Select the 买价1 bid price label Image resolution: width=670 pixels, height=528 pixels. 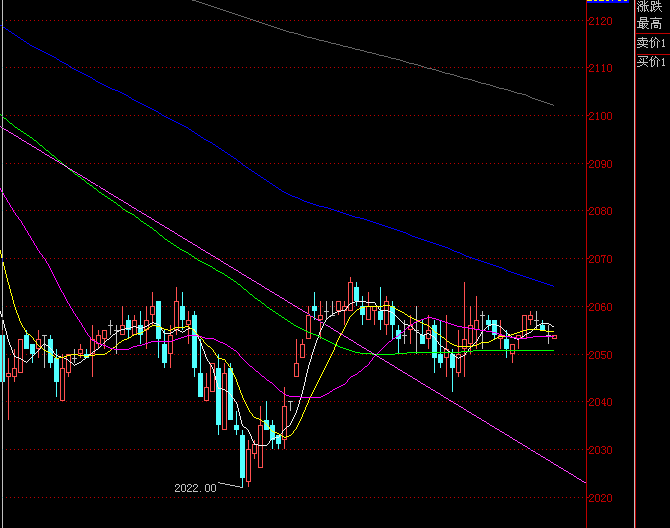pyautogui.click(x=651, y=62)
